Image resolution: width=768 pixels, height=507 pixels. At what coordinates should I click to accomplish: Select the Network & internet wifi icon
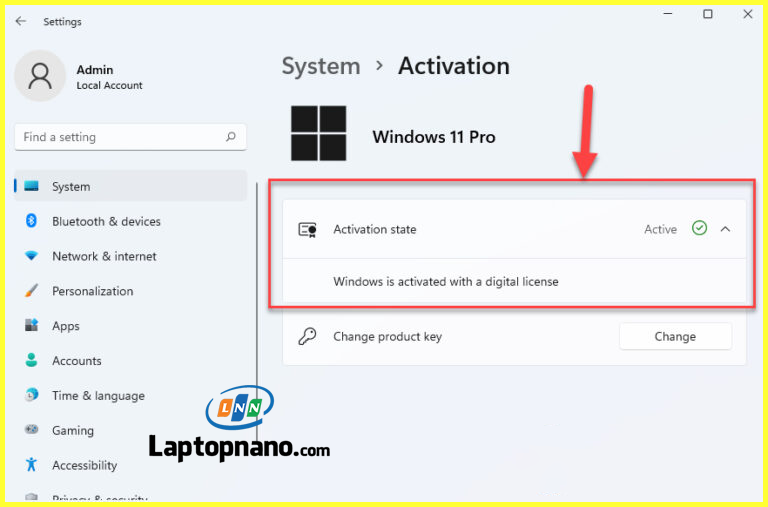click(31, 256)
